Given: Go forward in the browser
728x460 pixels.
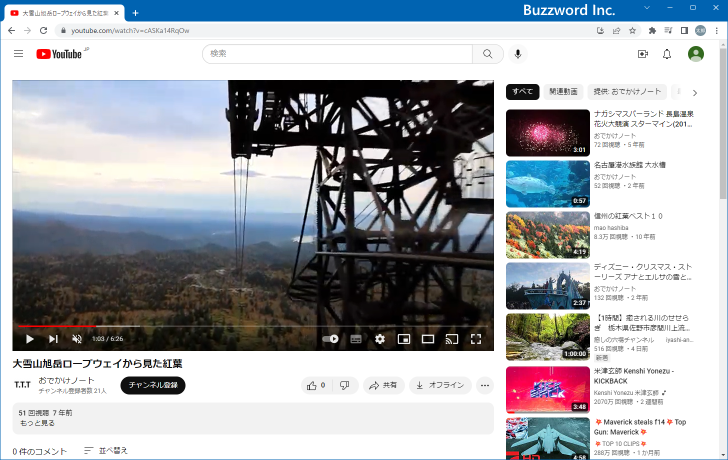Looking at the screenshot, I should click(x=27, y=31).
